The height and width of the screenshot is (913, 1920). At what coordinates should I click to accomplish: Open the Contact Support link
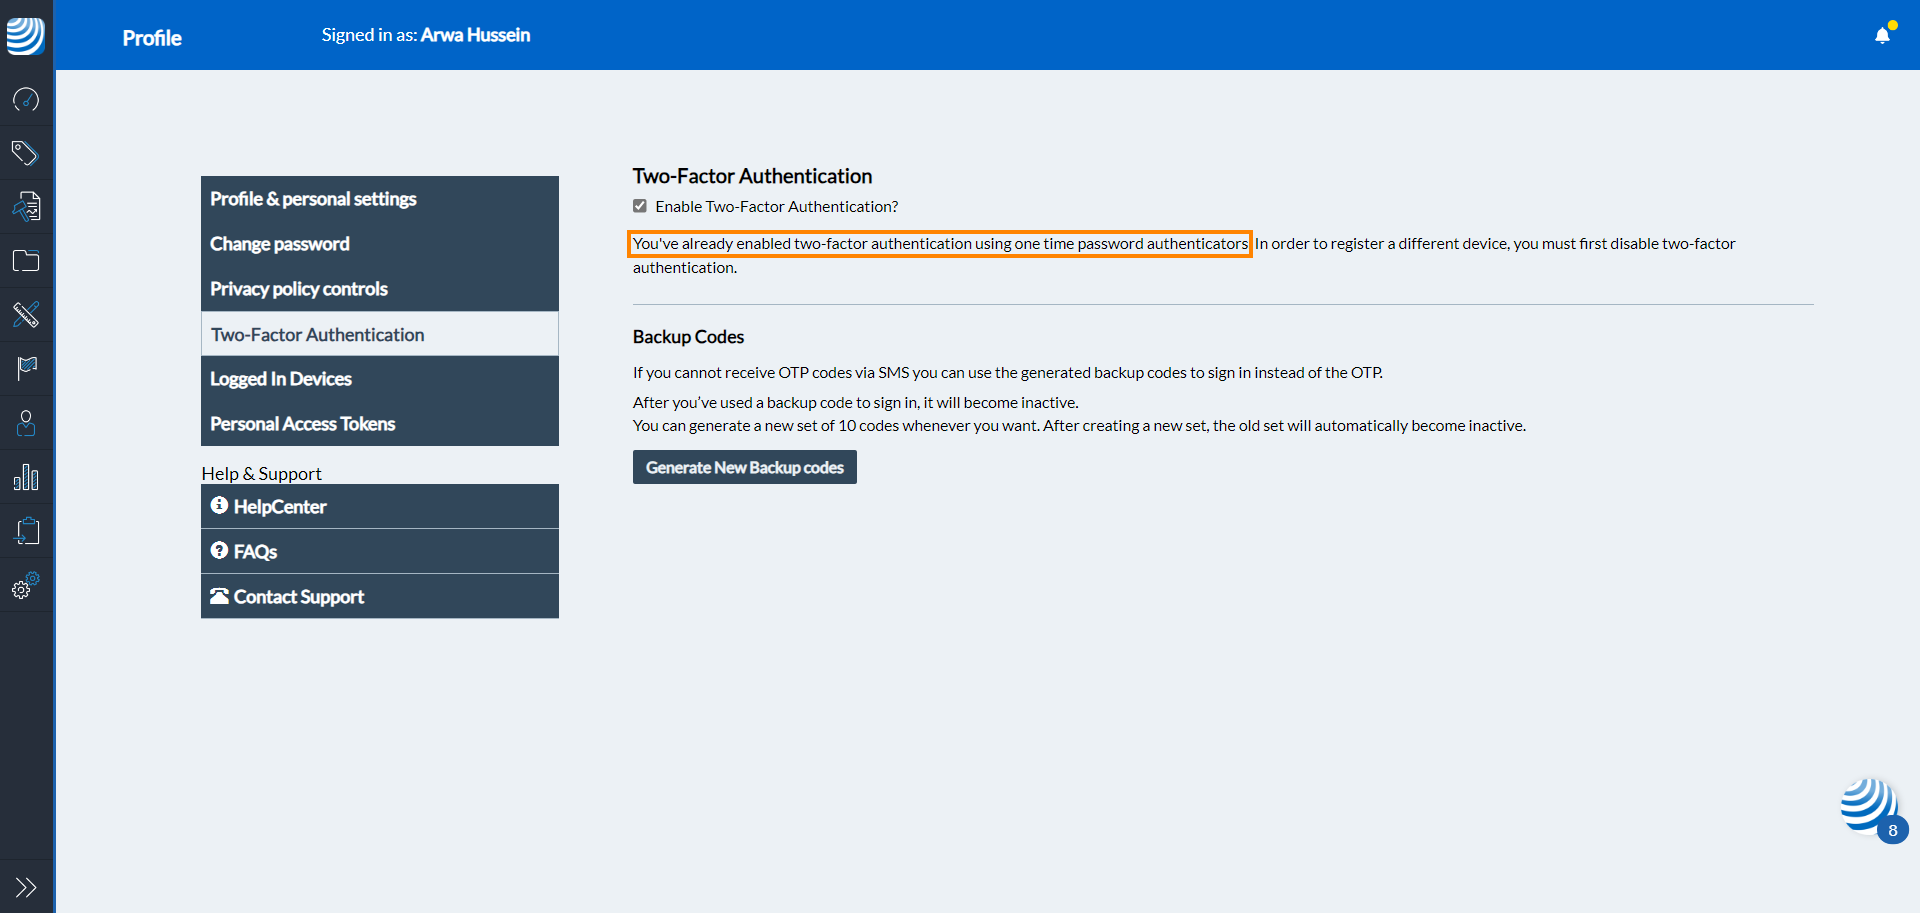click(x=298, y=597)
